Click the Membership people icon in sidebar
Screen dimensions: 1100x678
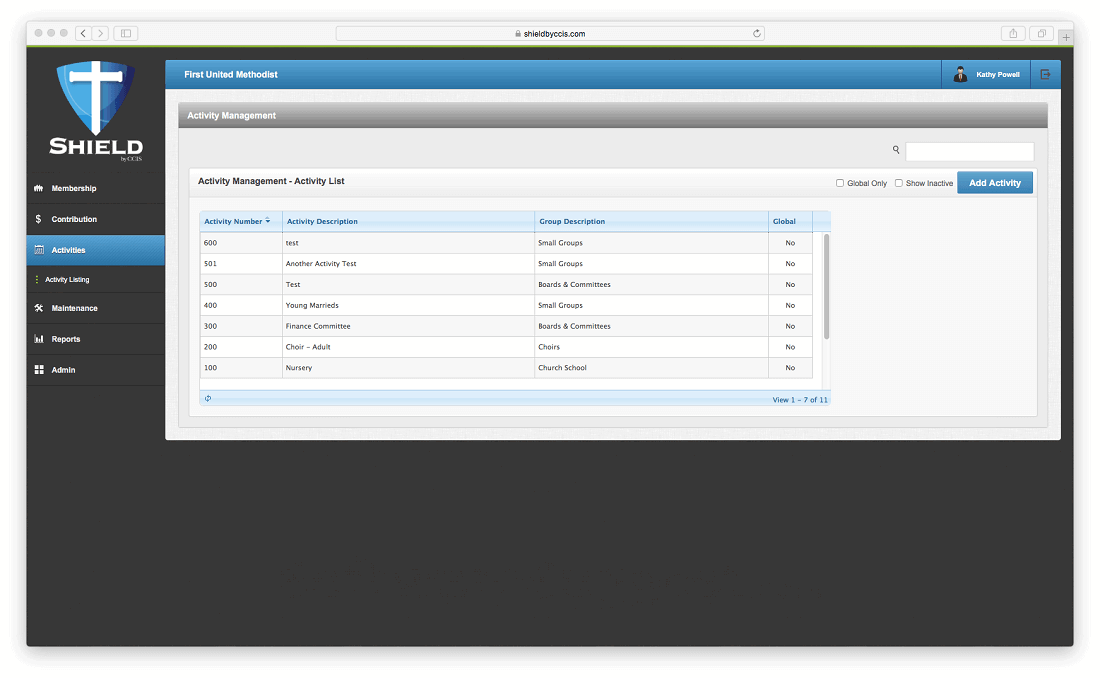[x=38, y=188]
